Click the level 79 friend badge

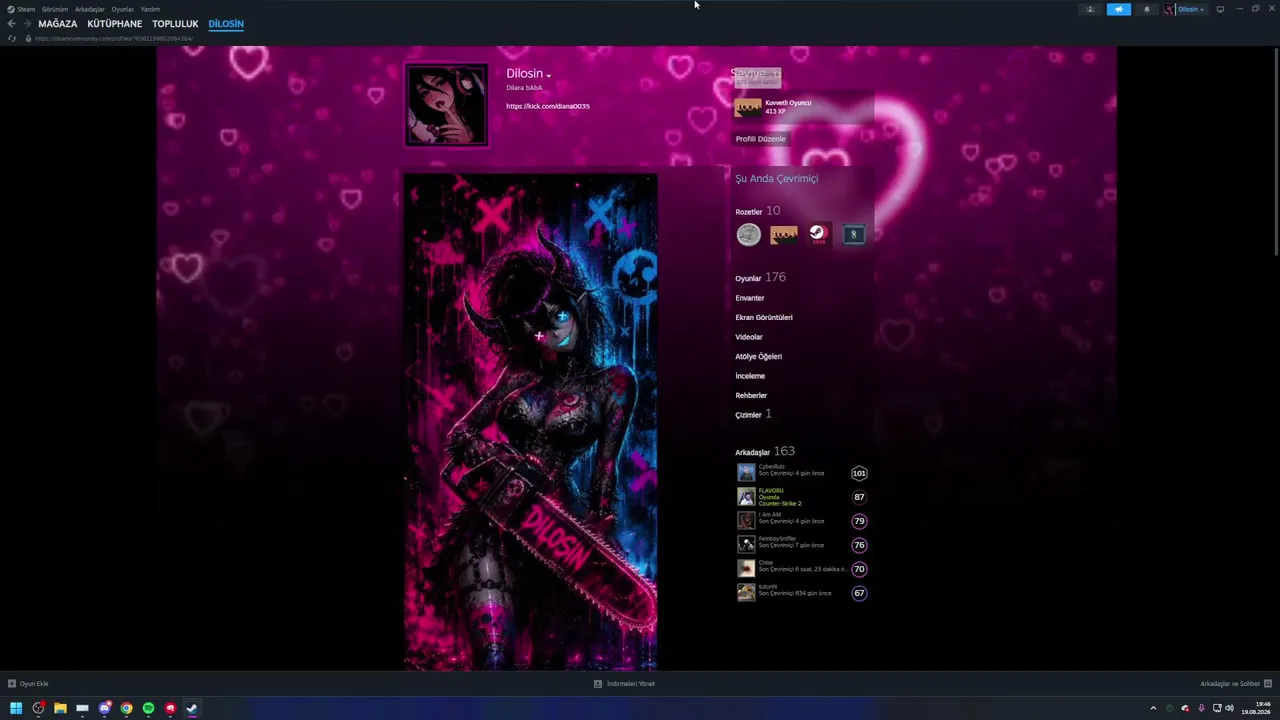click(859, 521)
